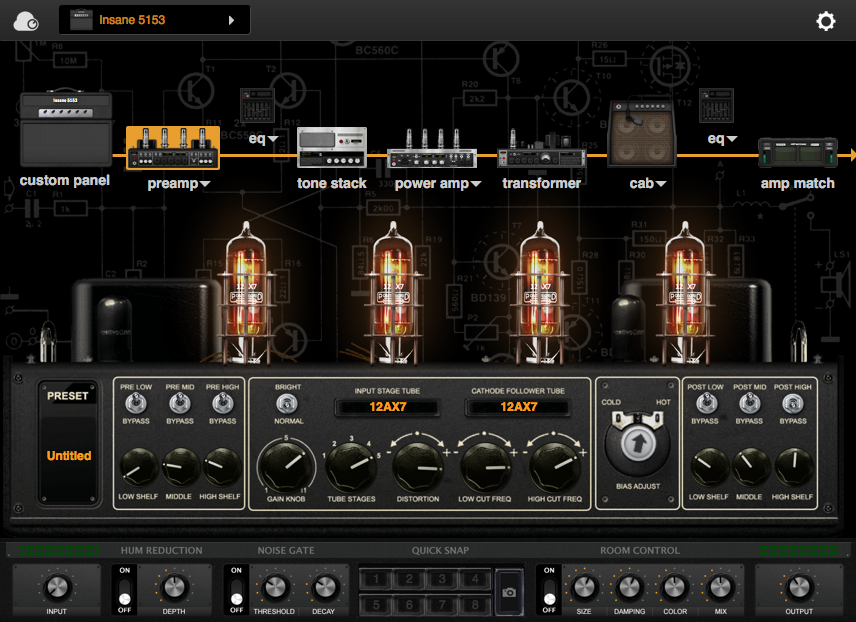Toggle the Pre Low bypass switch
The width and height of the screenshot is (856, 622).
[135, 403]
